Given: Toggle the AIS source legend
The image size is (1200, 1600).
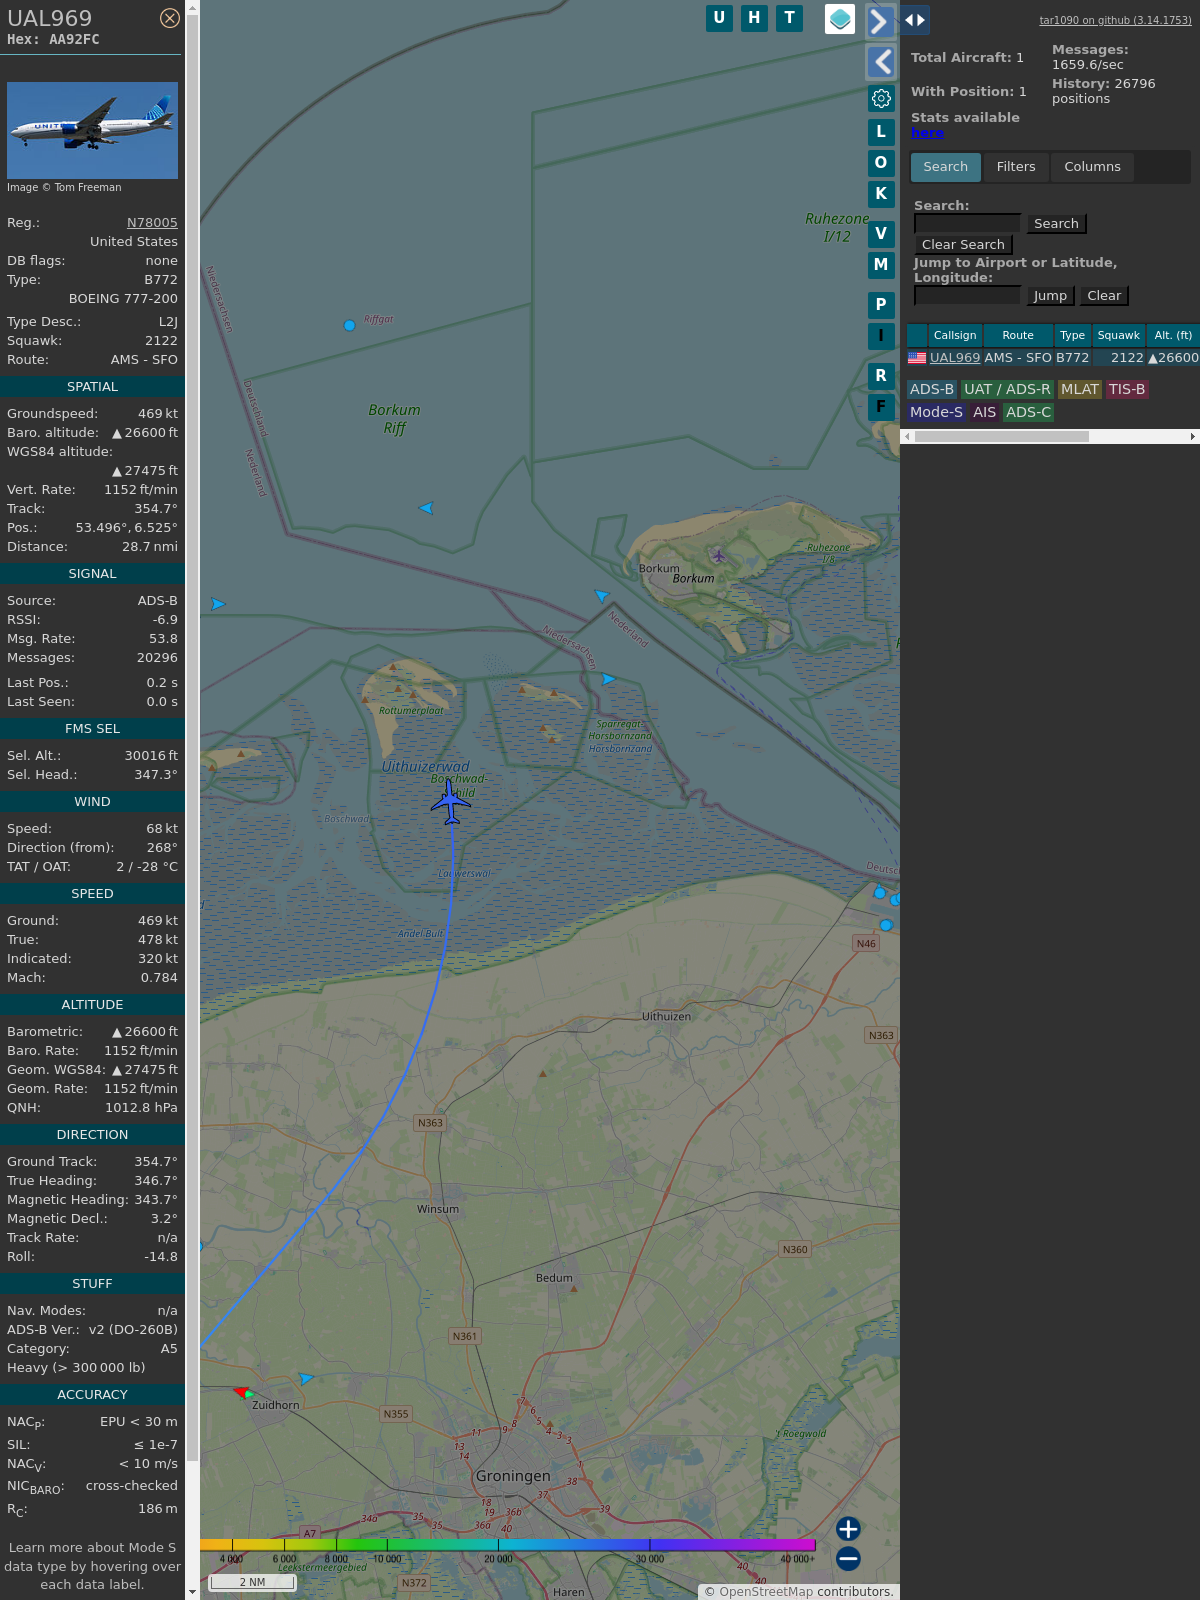Looking at the screenshot, I should coord(985,412).
